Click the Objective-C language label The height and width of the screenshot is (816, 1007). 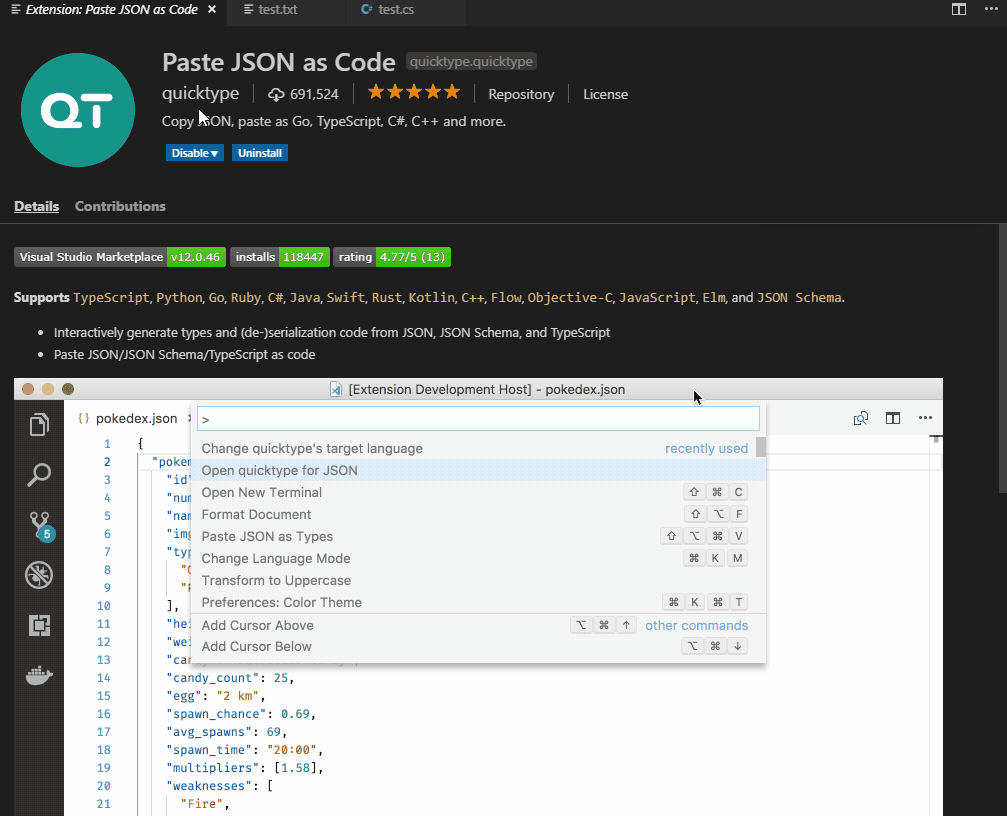pyautogui.click(x=570, y=297)
